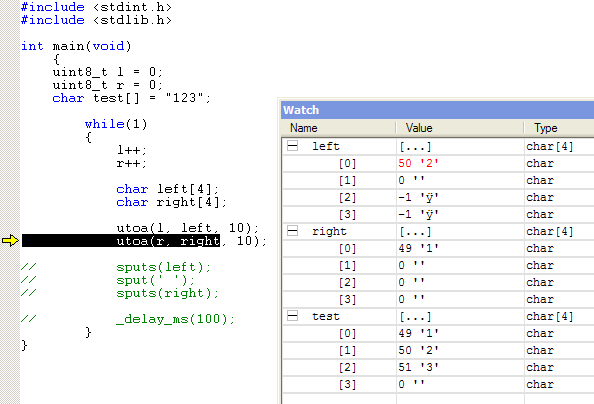This screenshot has width=594, height=404.
Task: Click the yellow current-line debug arrow
Action: [x=10, y=240]
